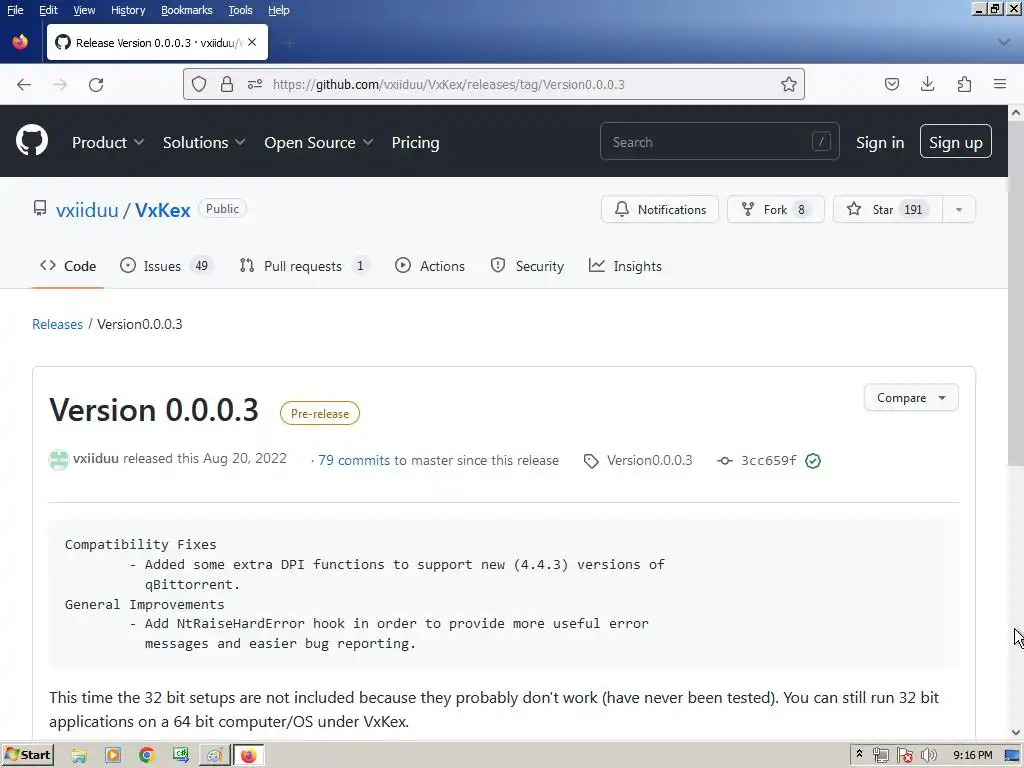Click the network tray icon

pos(880,756)
